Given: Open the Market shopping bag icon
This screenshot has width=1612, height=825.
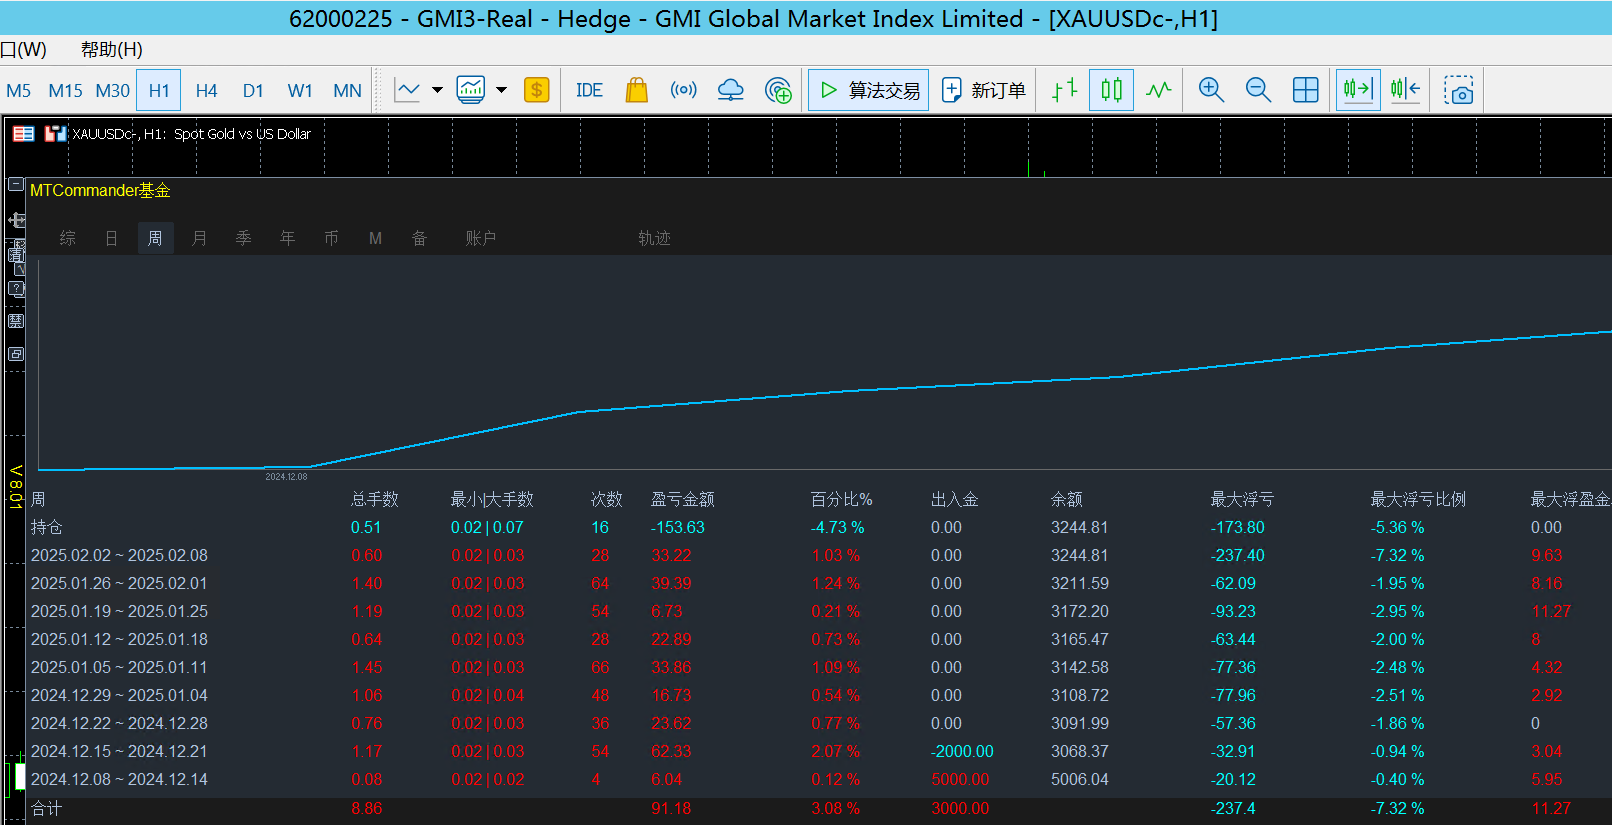Looking at the screenshot, I should click(x=637, y=91).
